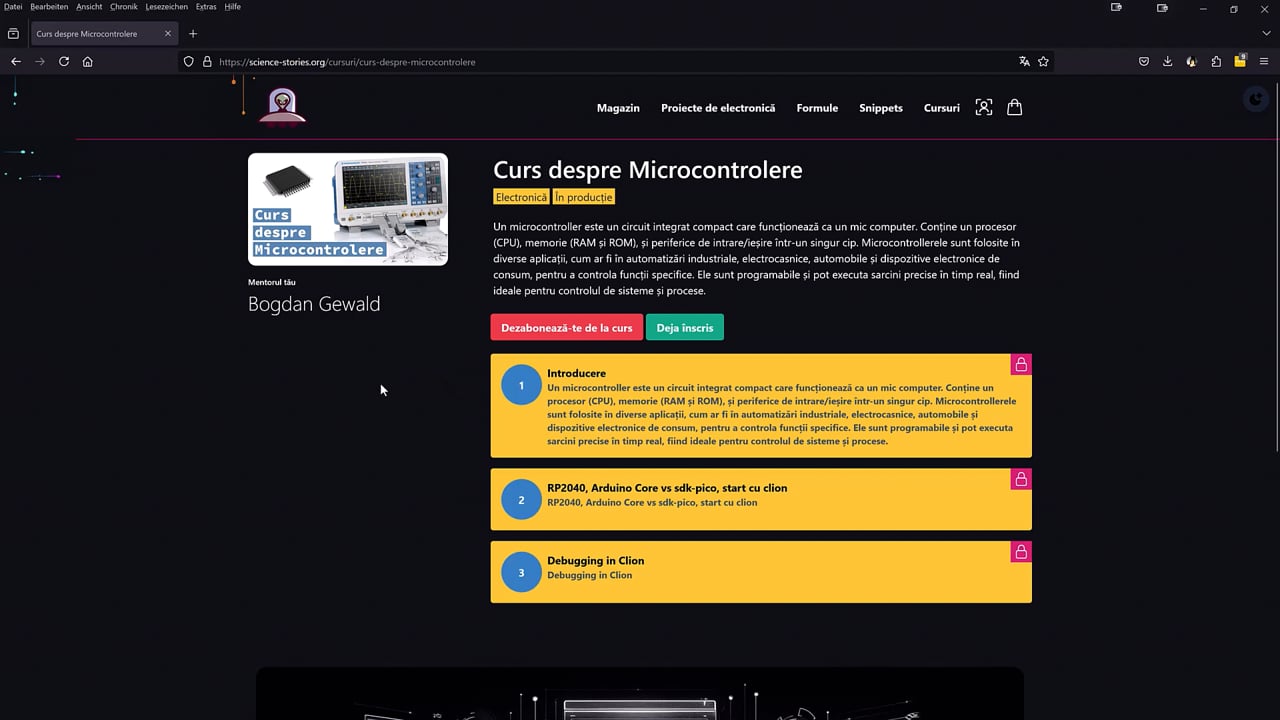Click the Electronică tag
The width and height of the screenshot is (1280, 720).
point(521,197)
